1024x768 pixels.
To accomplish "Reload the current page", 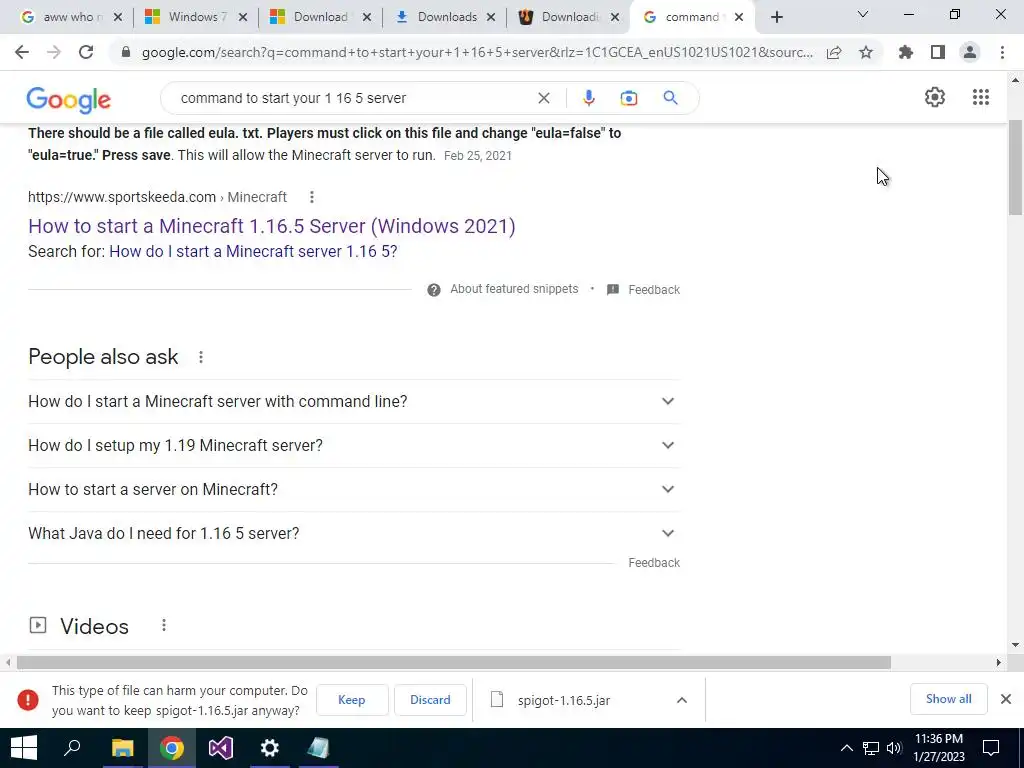I will tap(86, 52).
